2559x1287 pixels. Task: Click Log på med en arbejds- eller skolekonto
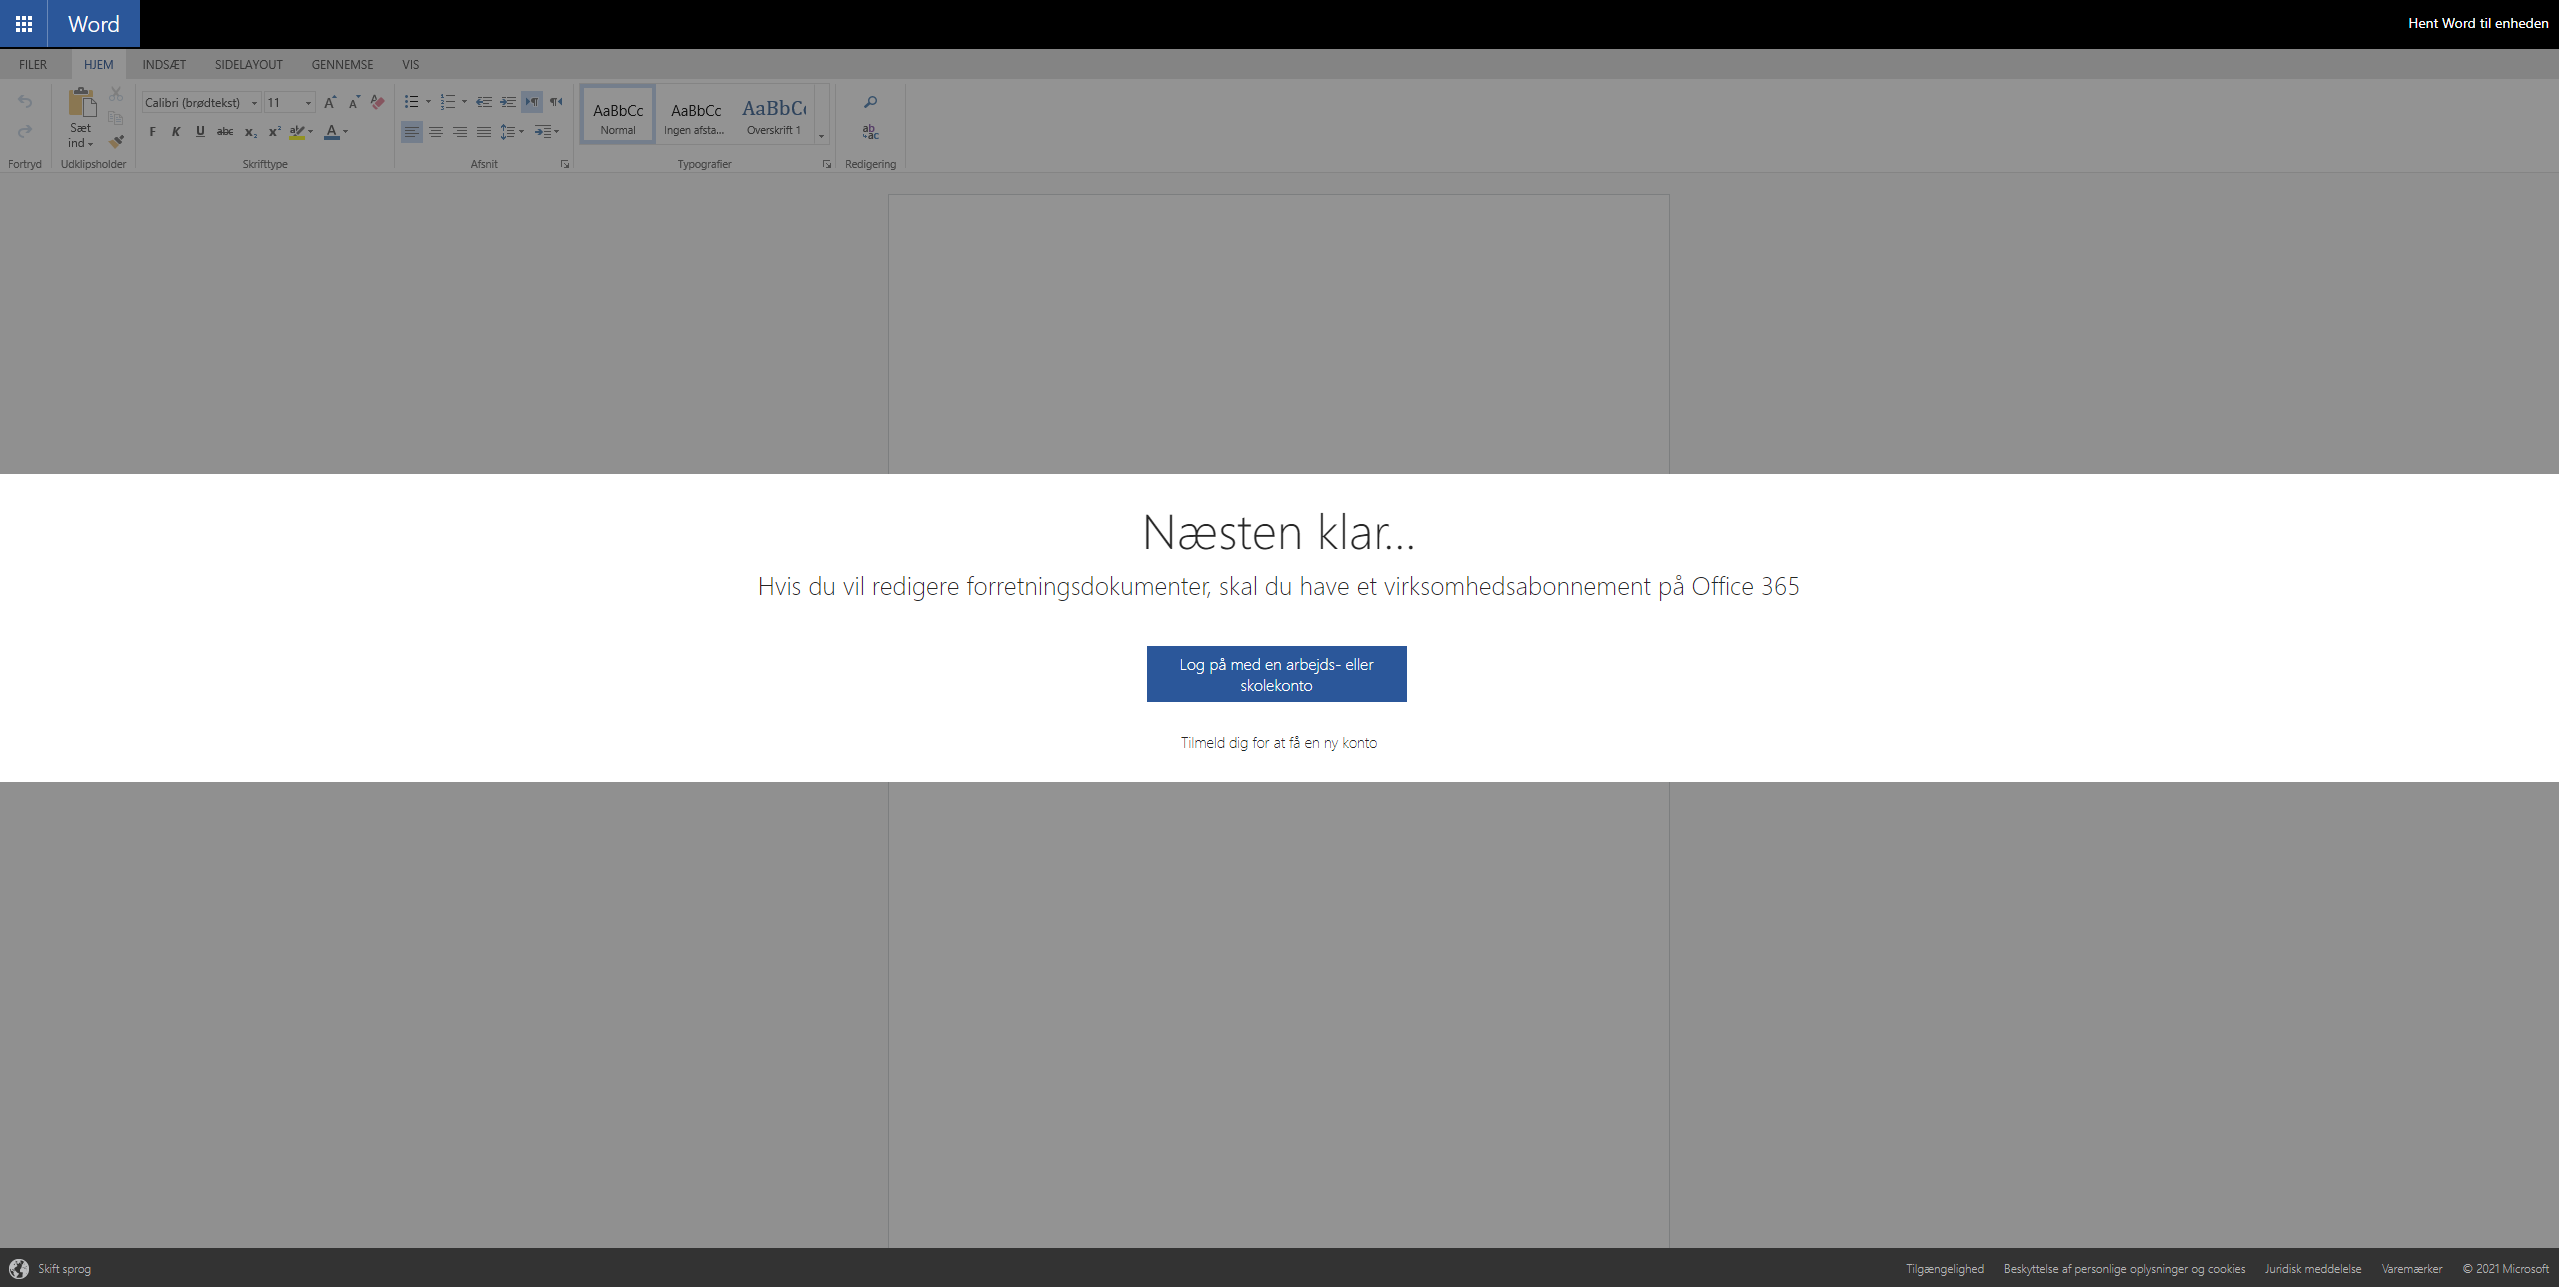click(x=1276, y=674)
